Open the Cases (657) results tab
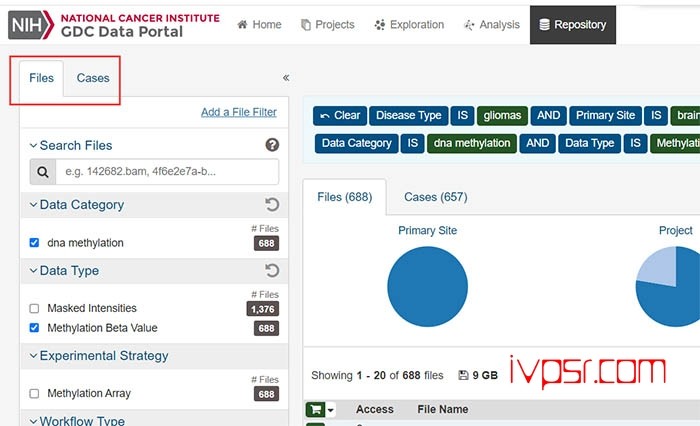 click(x=436, y=197)
